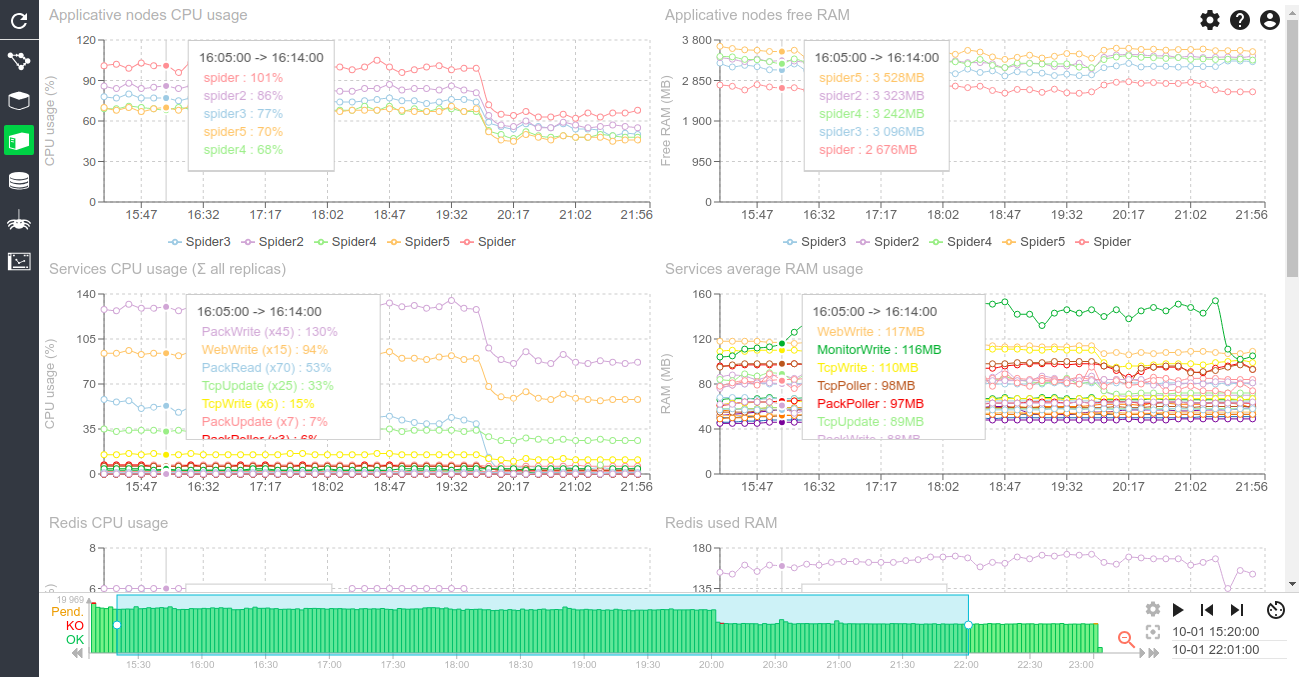The image size is (1299, 677).
Task: Click the monitoring chart icon at sidebar bottom
Action: [19, 262]
